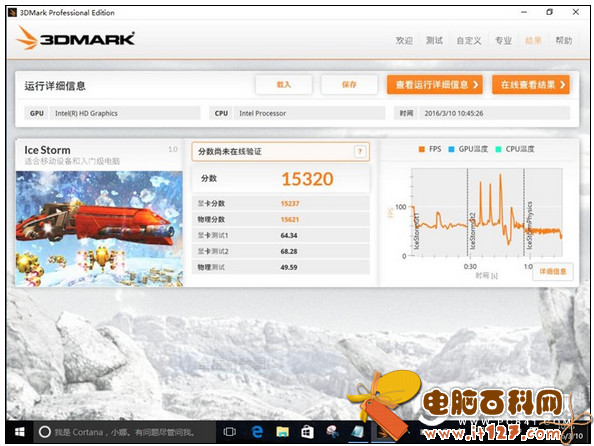Screen dimensions: 594x446
Task: Open the Windows Start menu
Action: point(19,432)
